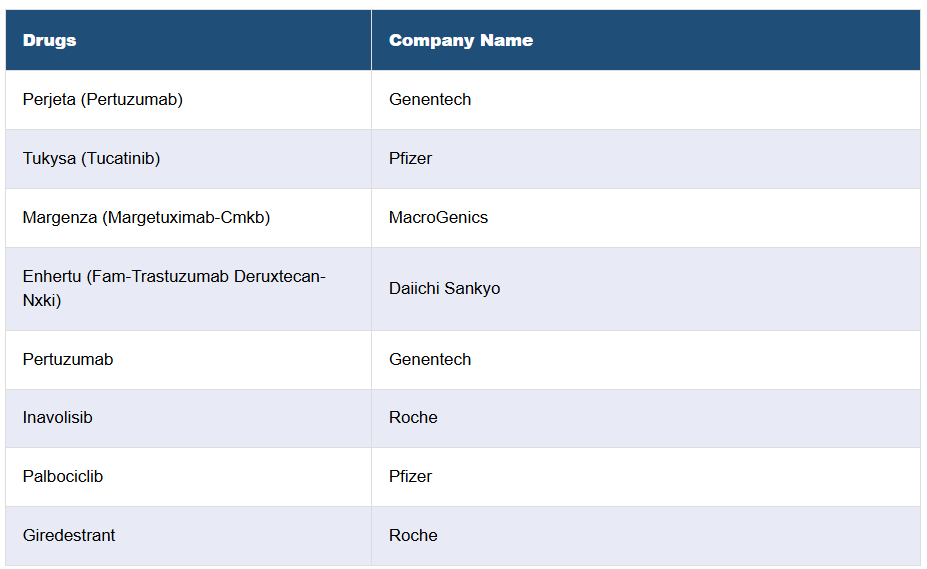Viewport: 927px width, 569px height.
Task: Click Roche next to Giredestrant
Action: [x=414, y=536]
